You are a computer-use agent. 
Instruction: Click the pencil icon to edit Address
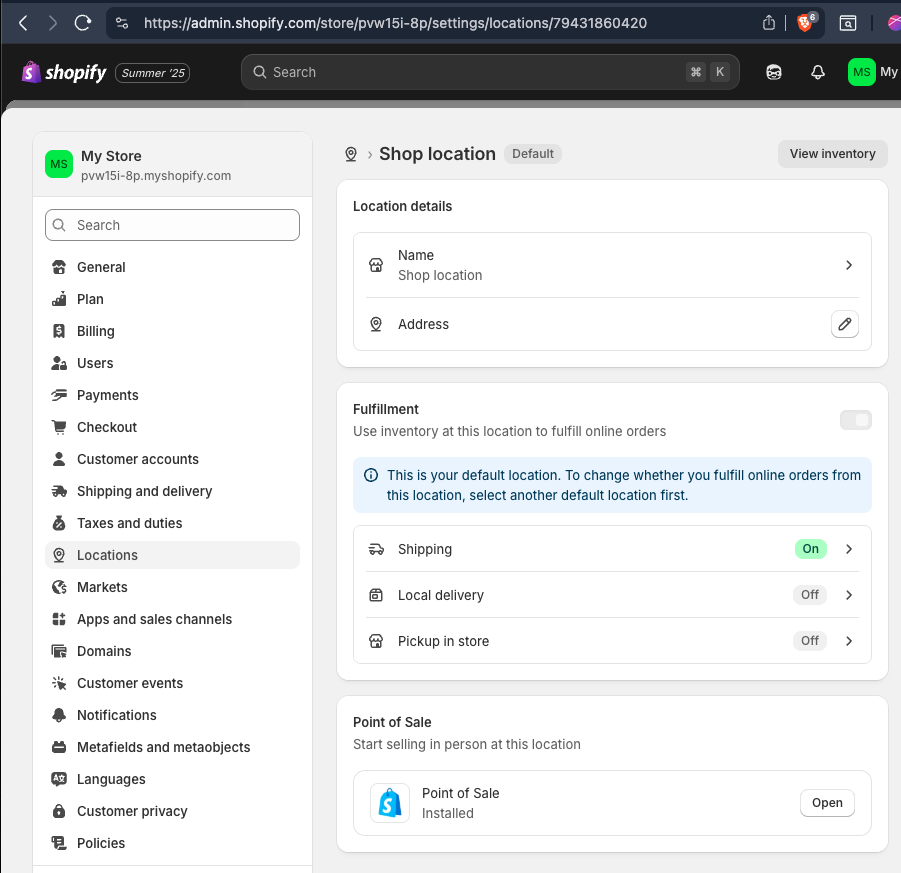tap(844, 324)
